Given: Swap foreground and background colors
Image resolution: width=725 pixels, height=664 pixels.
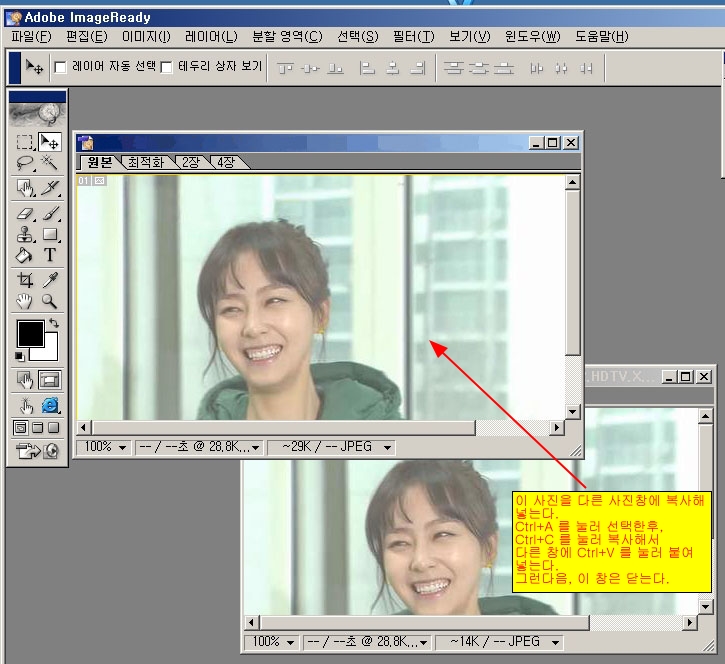Looking at the screenshot, I should click(x=54, y=323).
